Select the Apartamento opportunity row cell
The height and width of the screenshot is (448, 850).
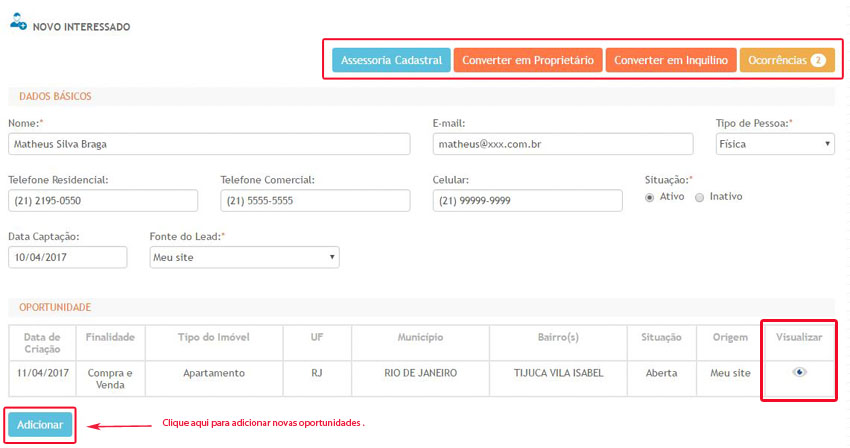(213, 373)
